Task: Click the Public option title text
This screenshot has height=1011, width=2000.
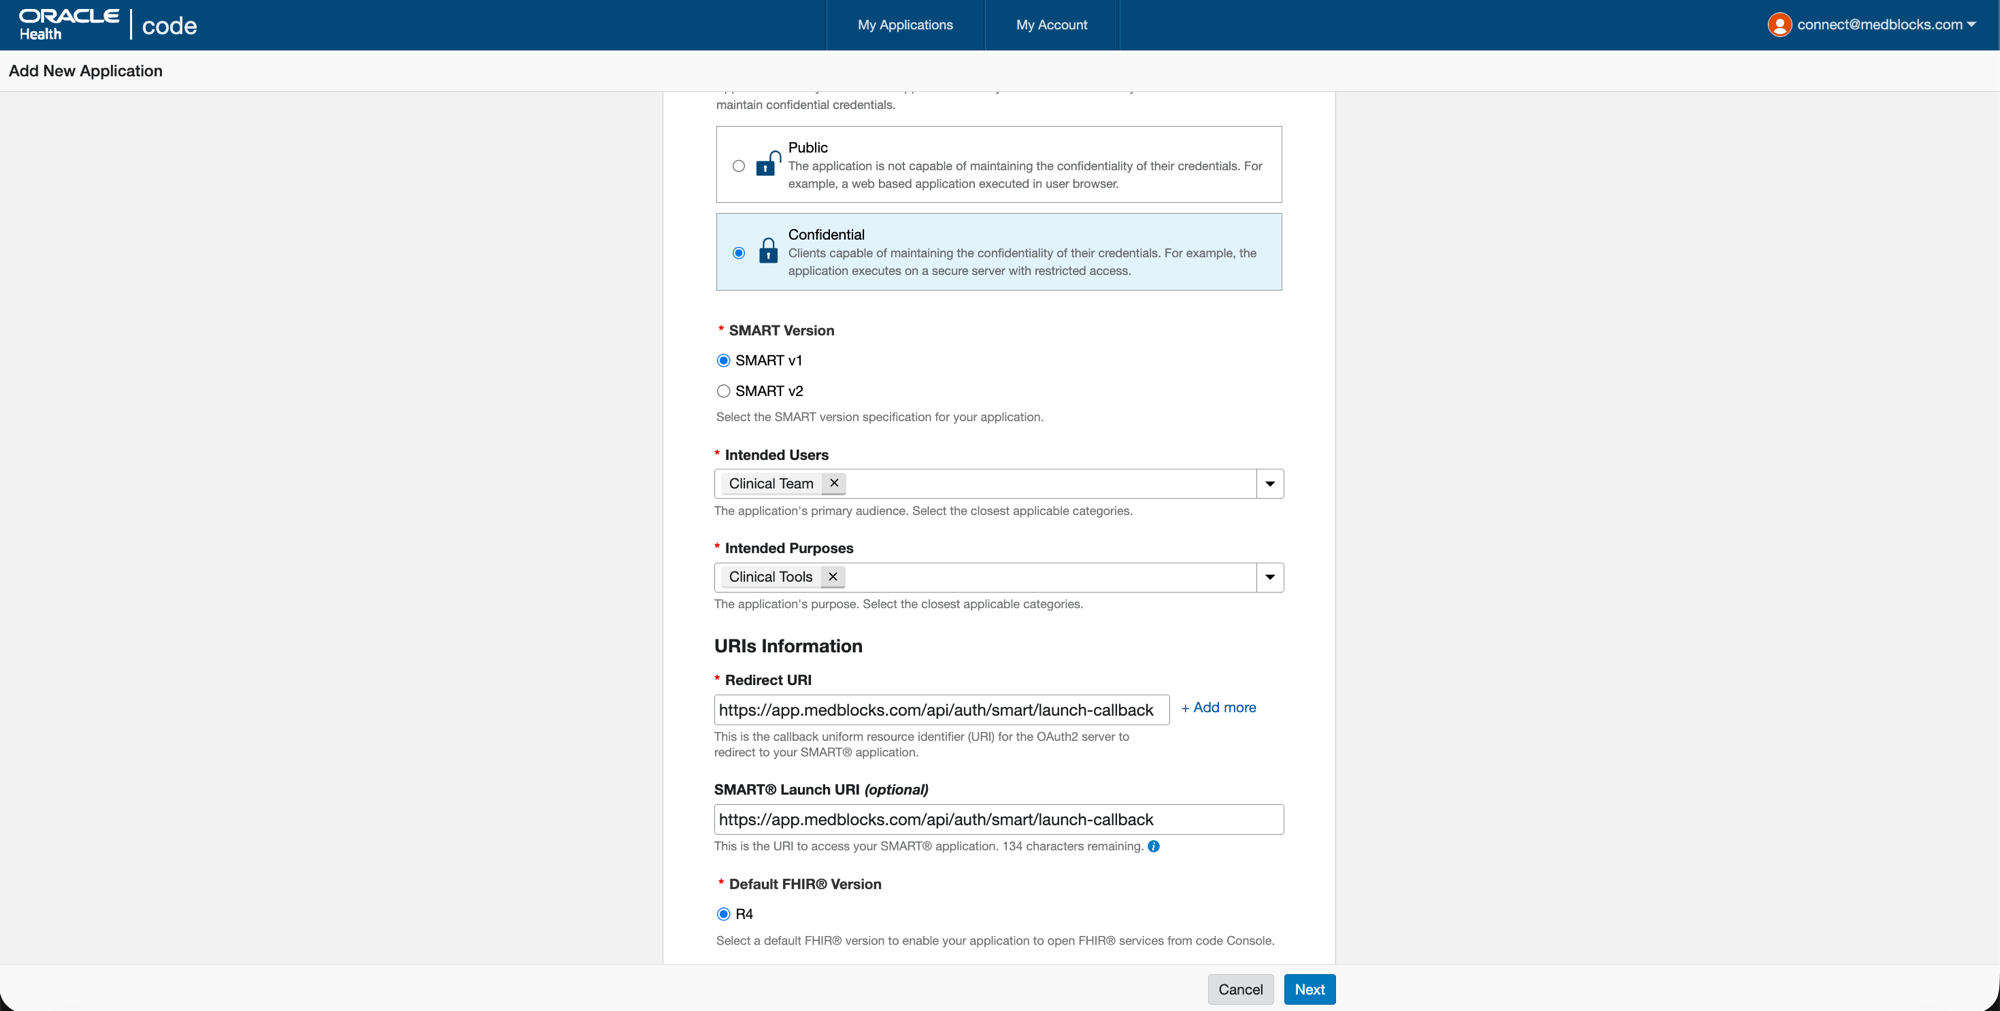Action: [808, 148]
